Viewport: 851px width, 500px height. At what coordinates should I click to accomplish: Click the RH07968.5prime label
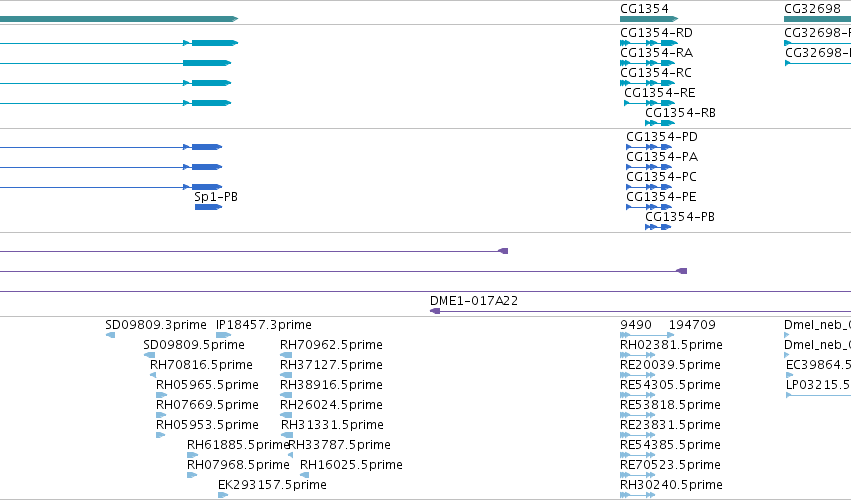click(238, 465)
